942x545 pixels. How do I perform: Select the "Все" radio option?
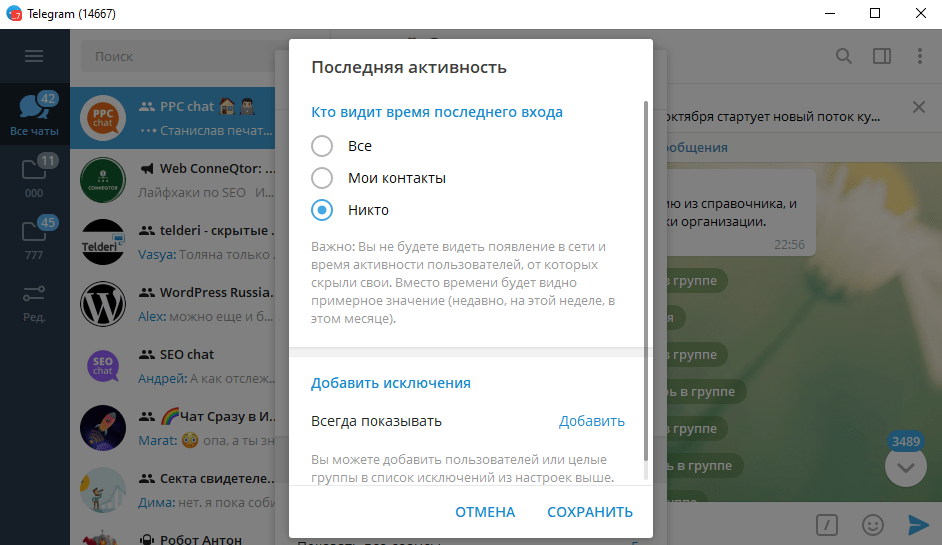point(322,146)
